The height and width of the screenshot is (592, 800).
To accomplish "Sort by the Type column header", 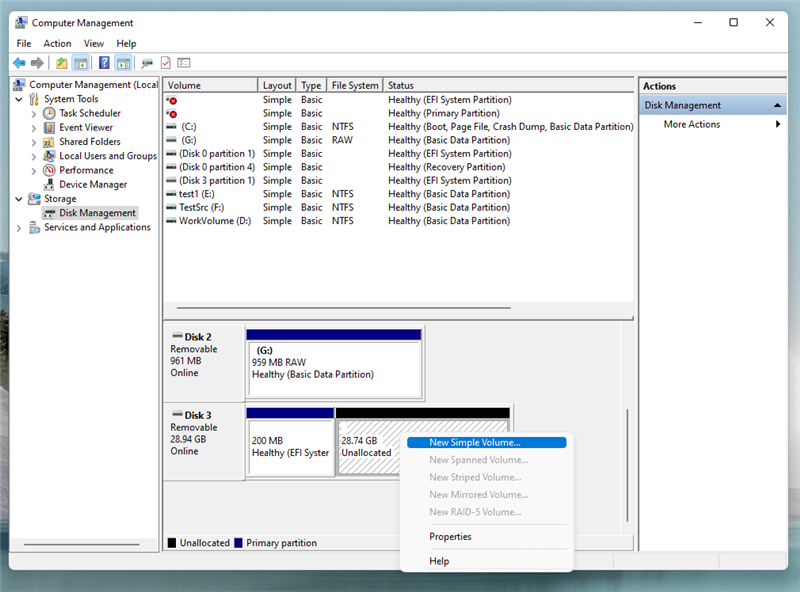I will tap(311, 85).
